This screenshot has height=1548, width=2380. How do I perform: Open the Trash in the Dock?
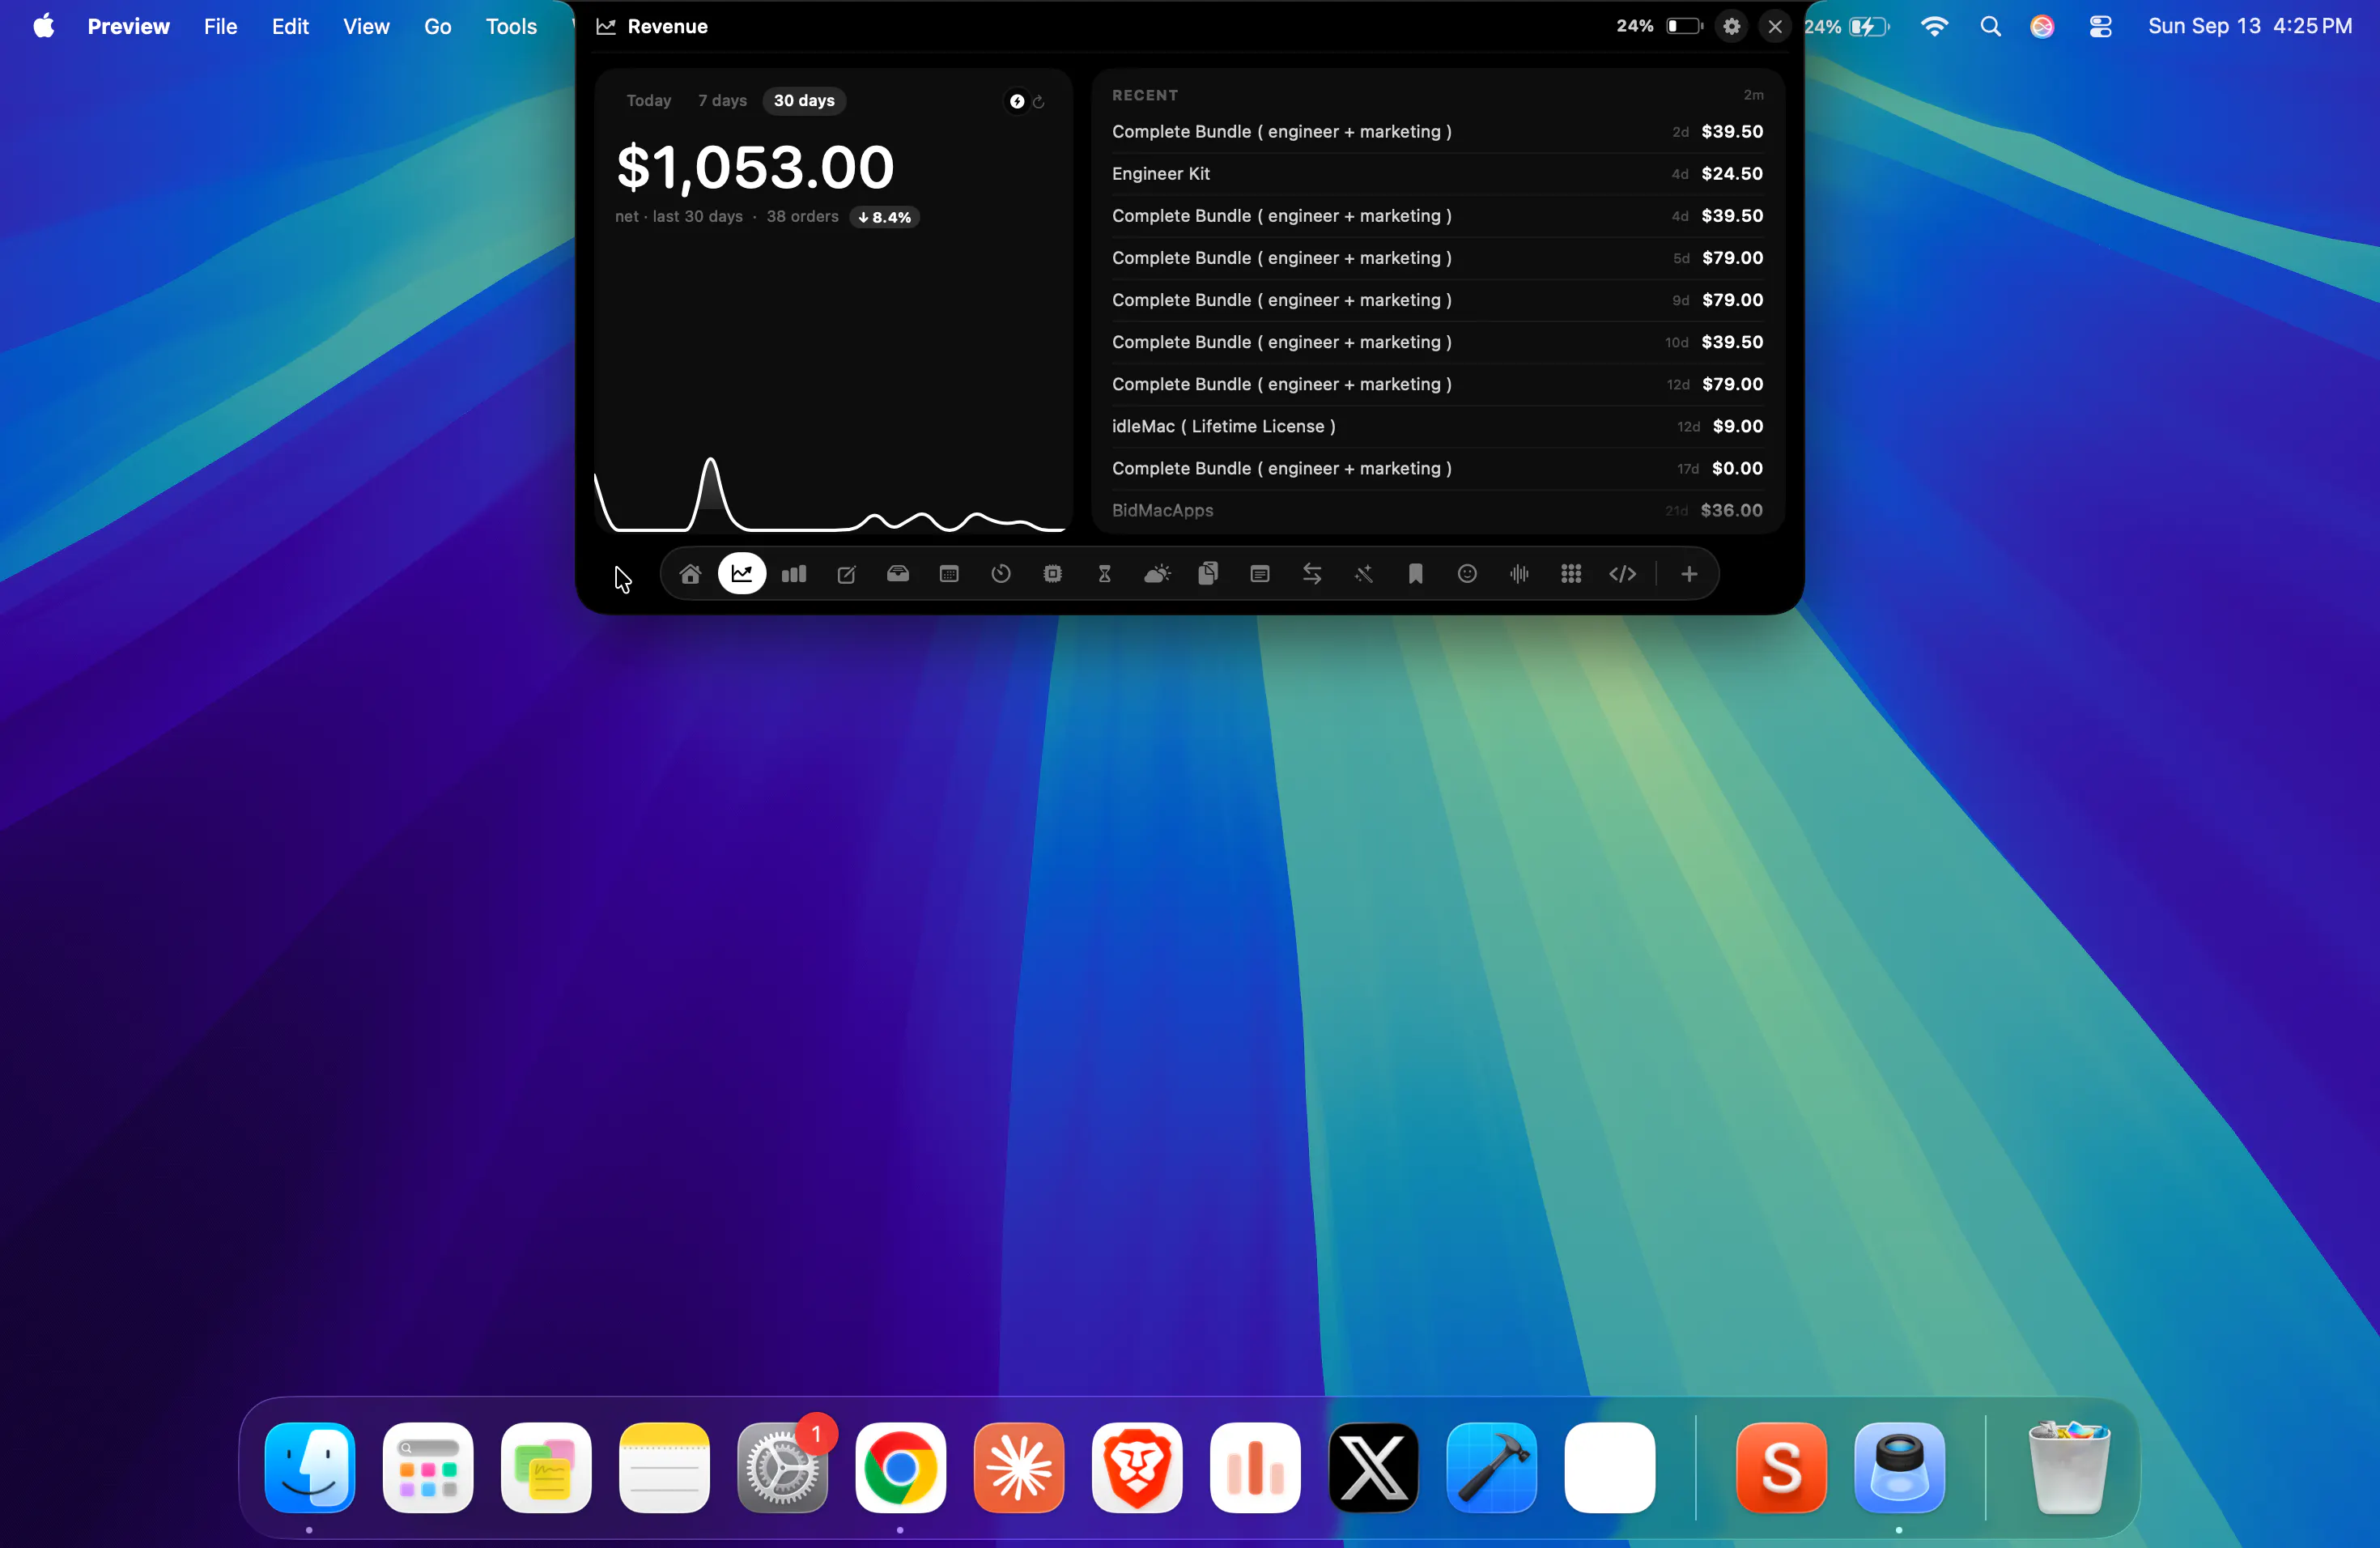2068,1467
